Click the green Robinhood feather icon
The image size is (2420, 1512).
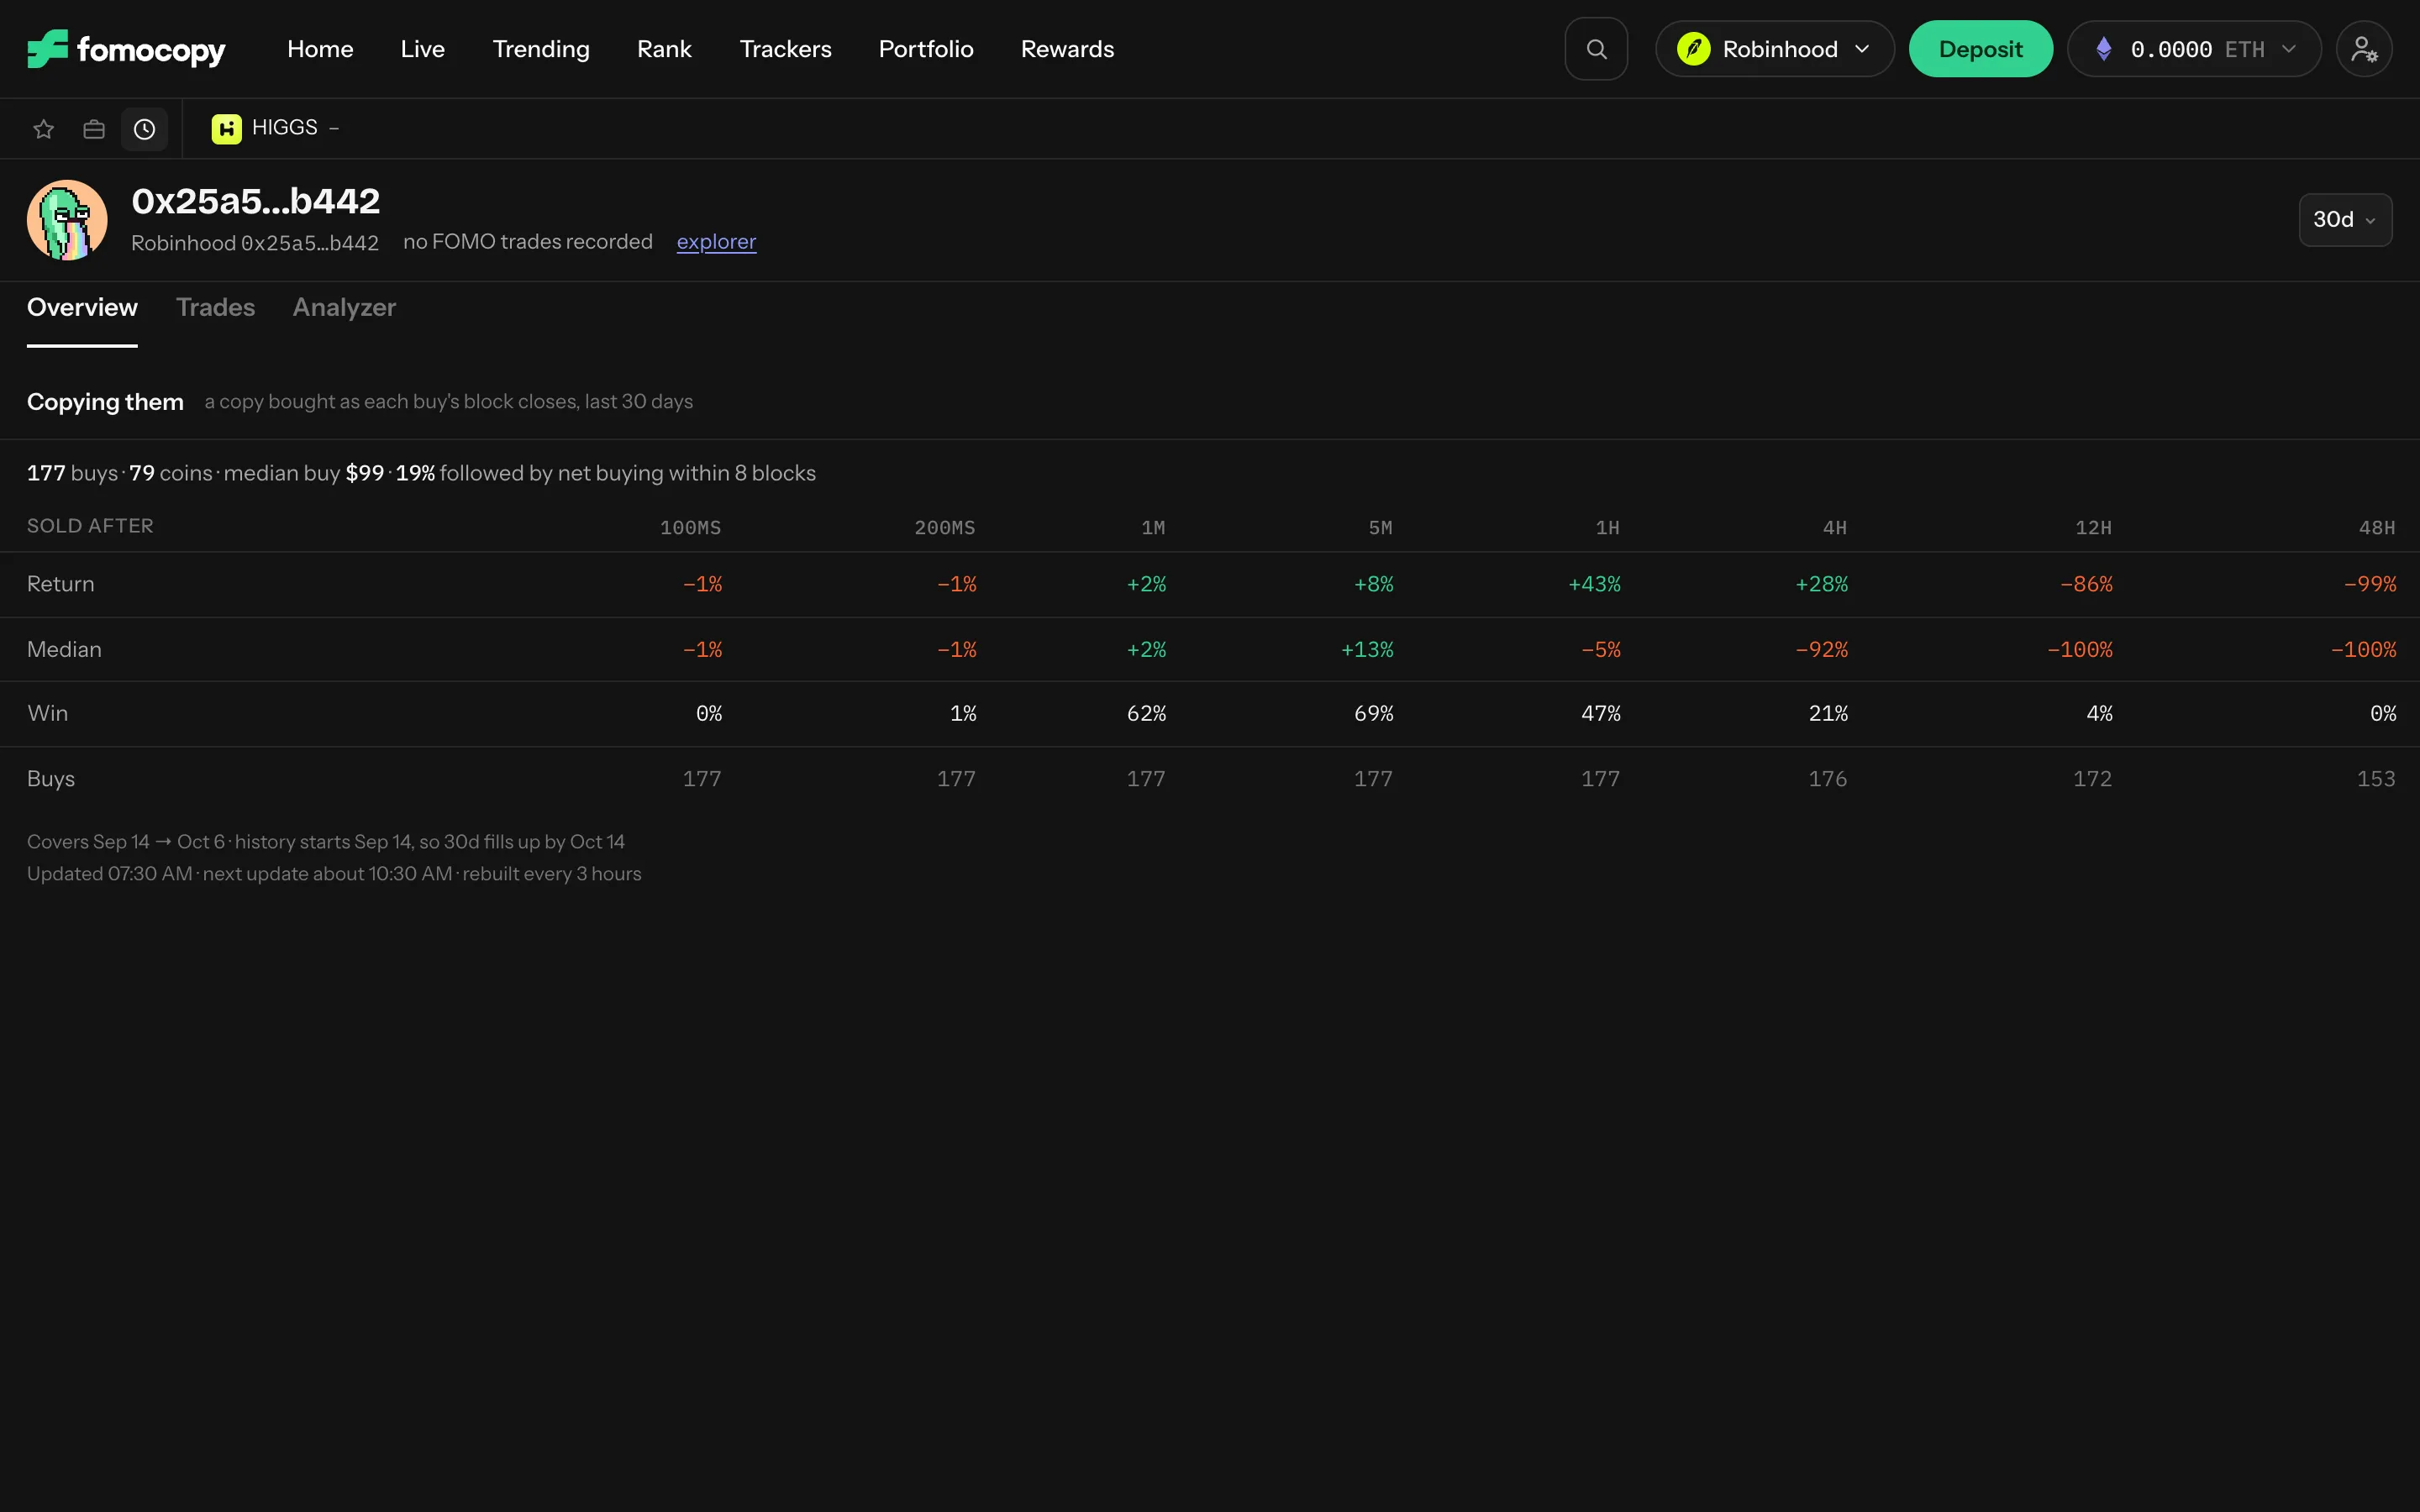point(1694,49)
